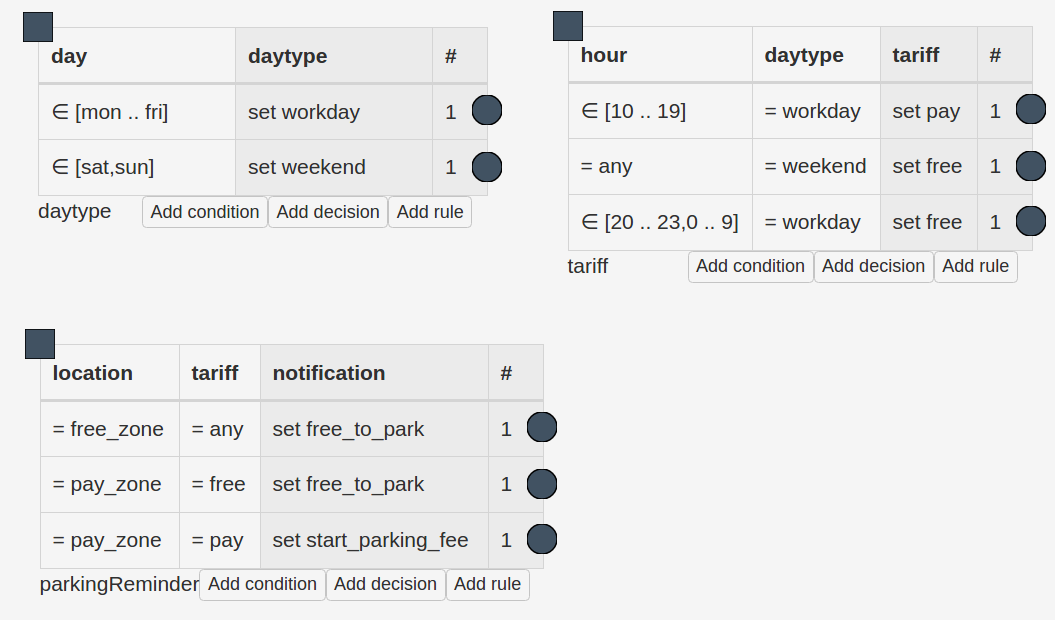Select the '= free_zone' location cell

(109, 429)
